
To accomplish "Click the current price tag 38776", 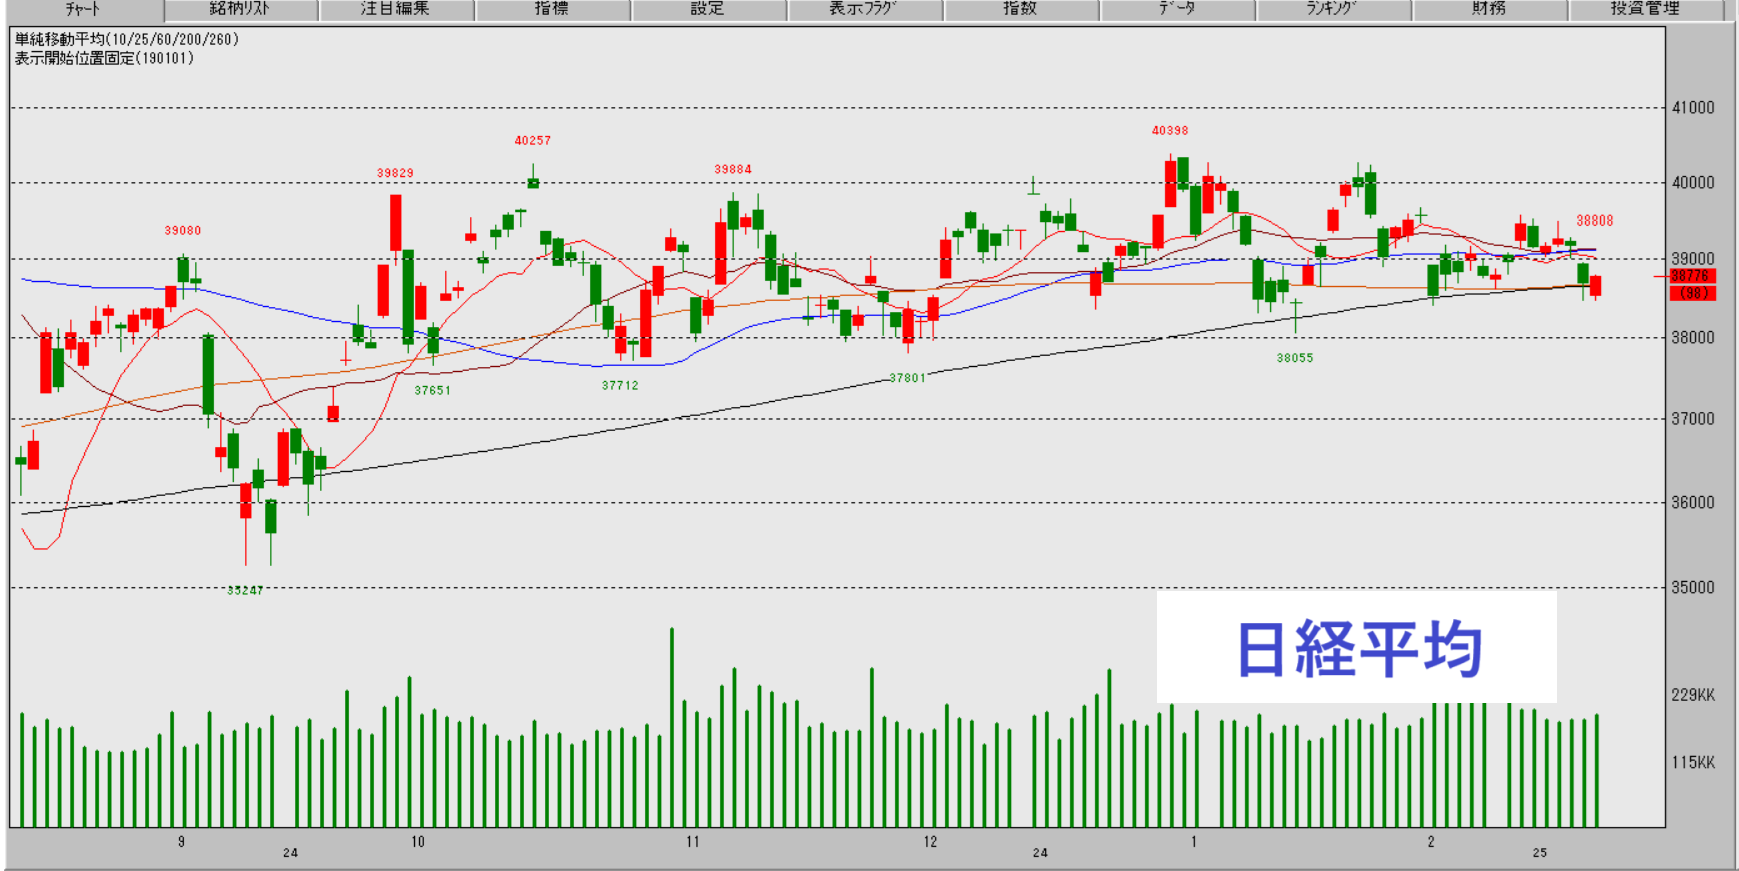I will pos(1691,276).
